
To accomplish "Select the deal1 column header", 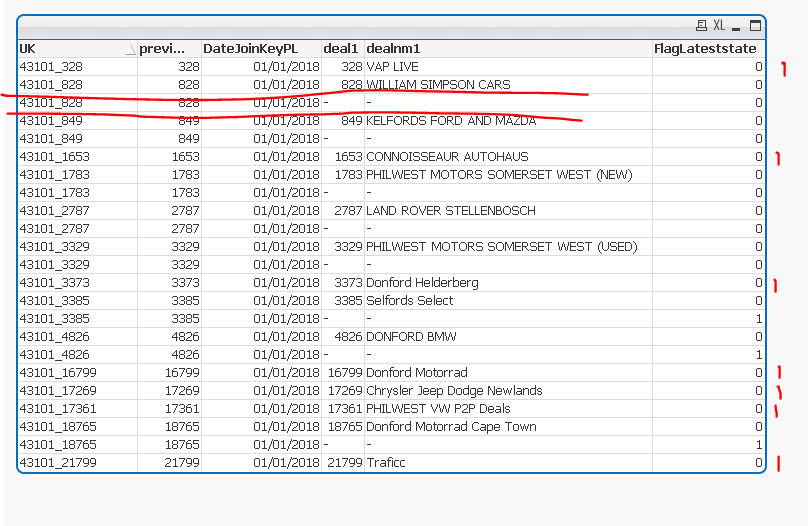I will pos(343,48).
